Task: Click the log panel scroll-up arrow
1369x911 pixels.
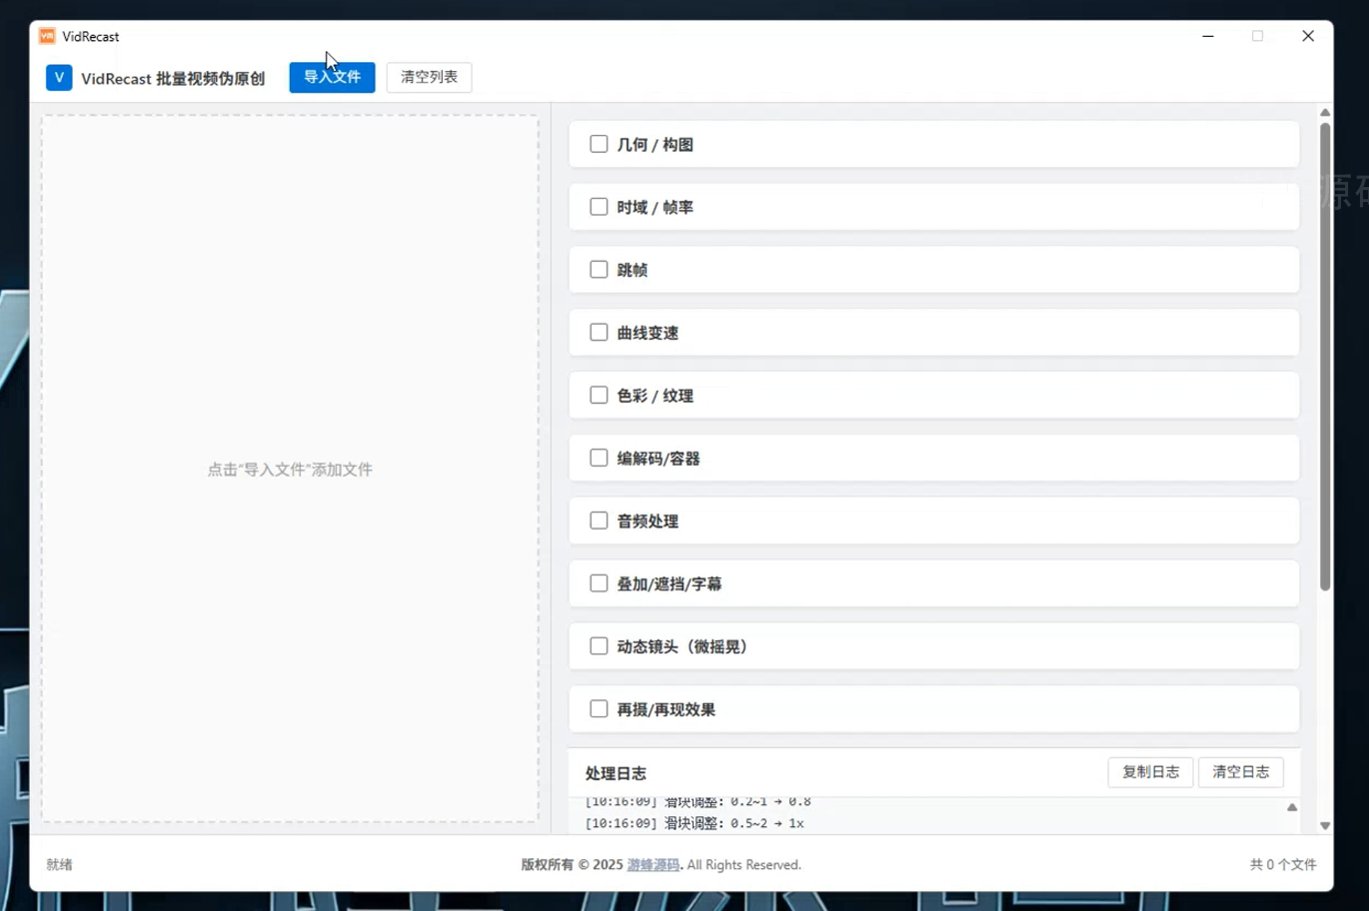Action: (1292, 807)
